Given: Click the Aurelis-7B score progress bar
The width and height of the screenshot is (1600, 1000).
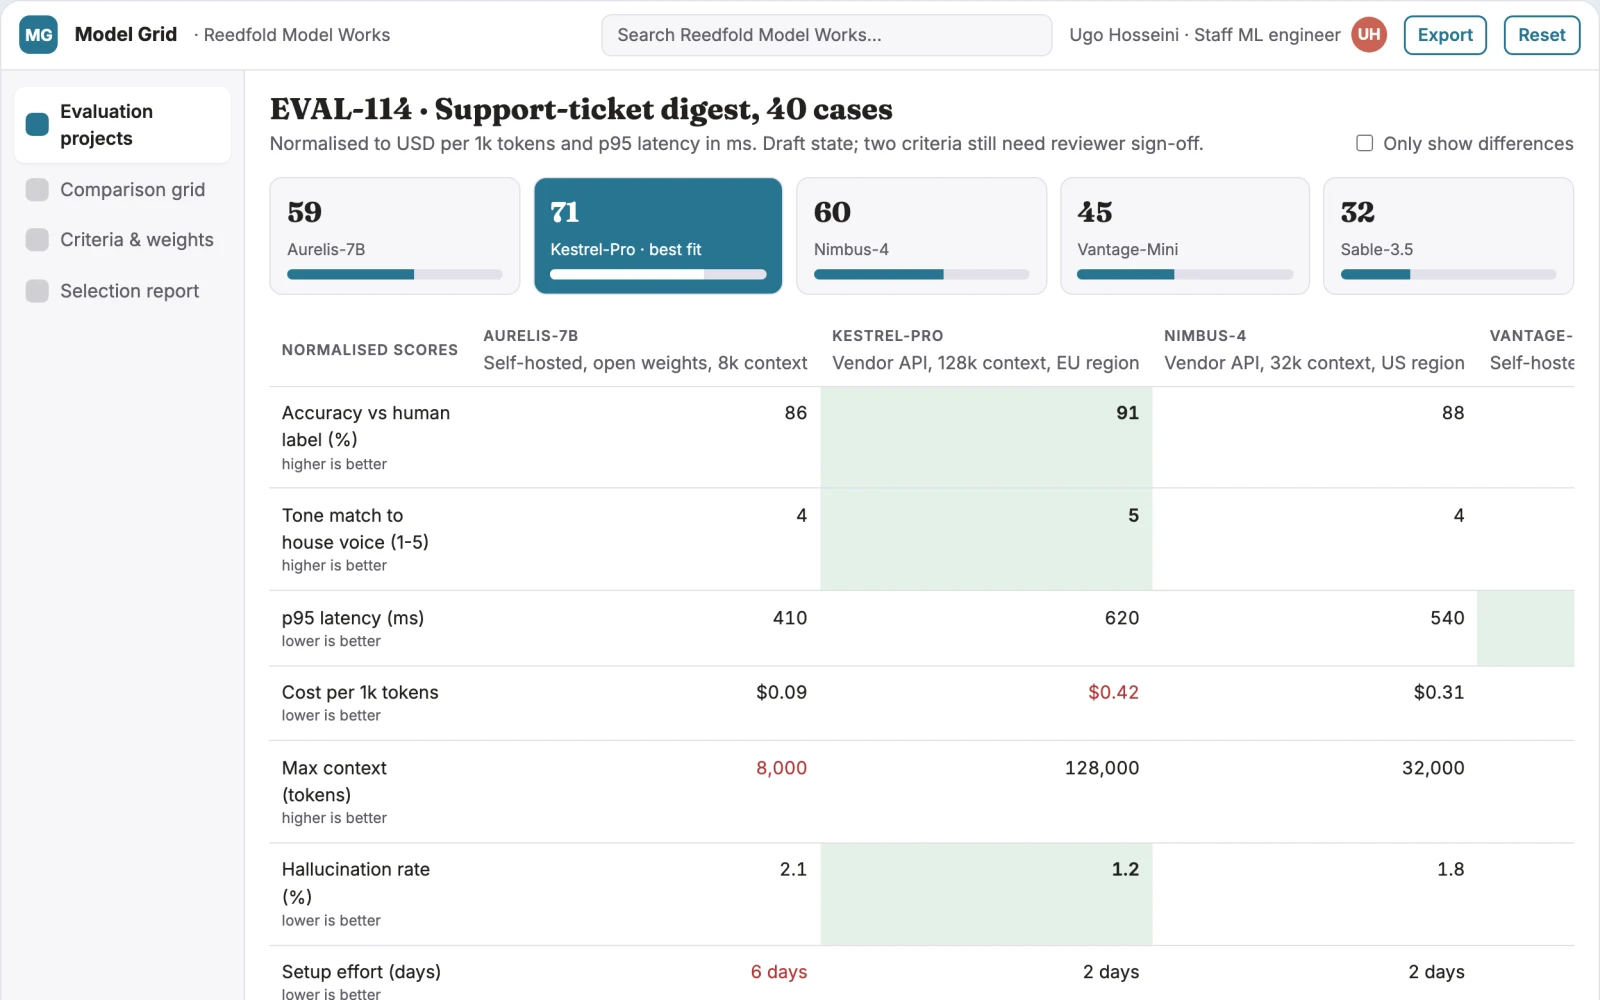Looking at the screenshot, I should 395,274.
